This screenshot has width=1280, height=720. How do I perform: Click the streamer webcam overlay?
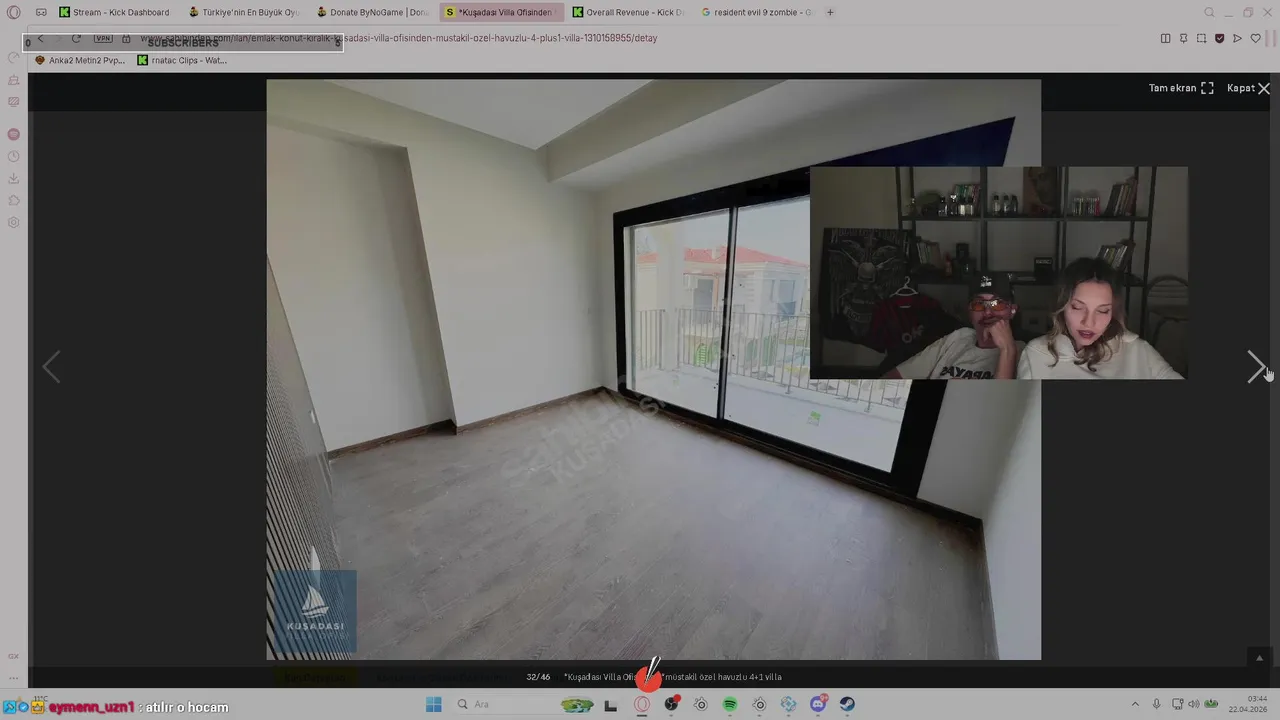coord(998,273)
